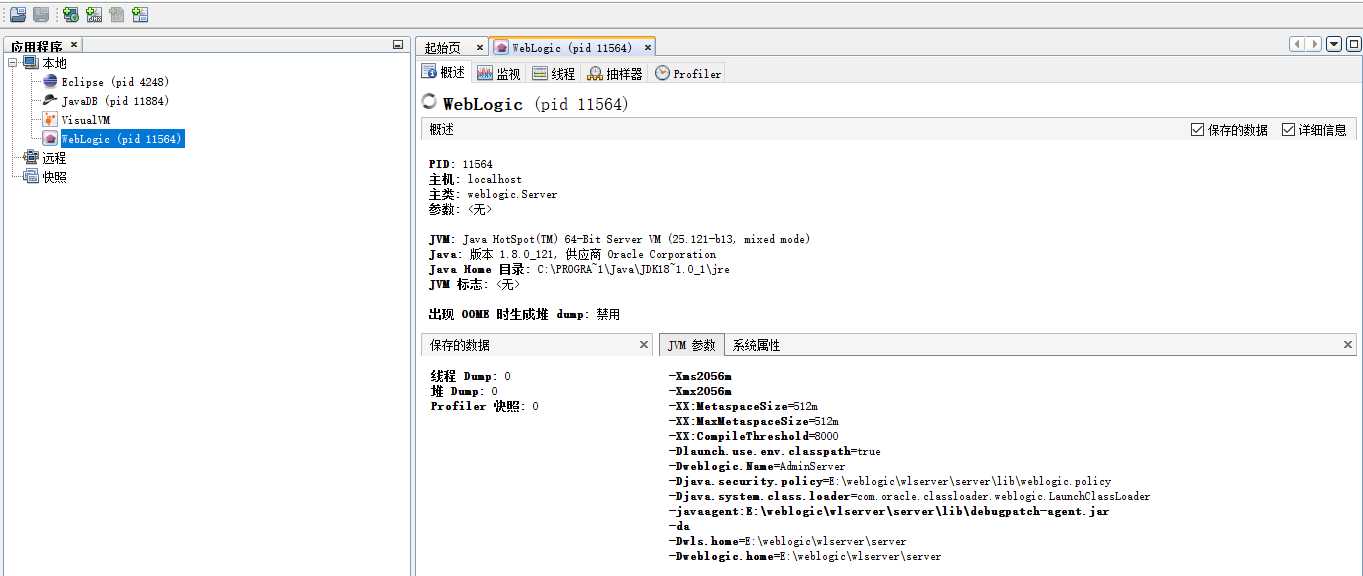Click the 远程 network icon
This screenshot has width=1363, height=576.
pos(30,158)
